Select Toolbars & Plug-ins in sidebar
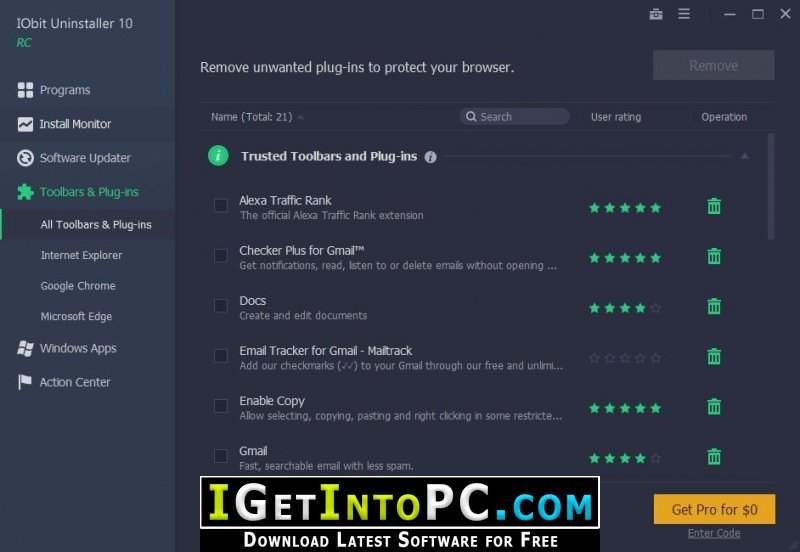 click(89, 192)
